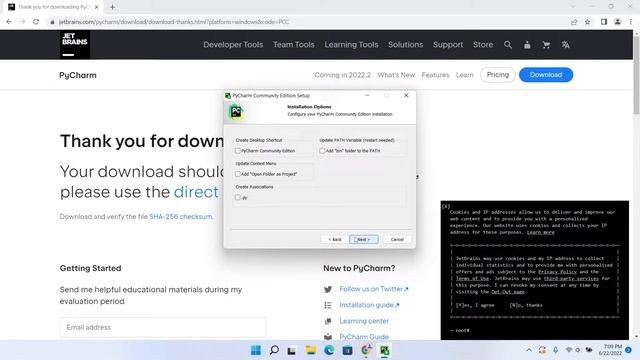Open the Team Tools menu
The width and height of the screenshot is (640, 360).
point(294,45)
